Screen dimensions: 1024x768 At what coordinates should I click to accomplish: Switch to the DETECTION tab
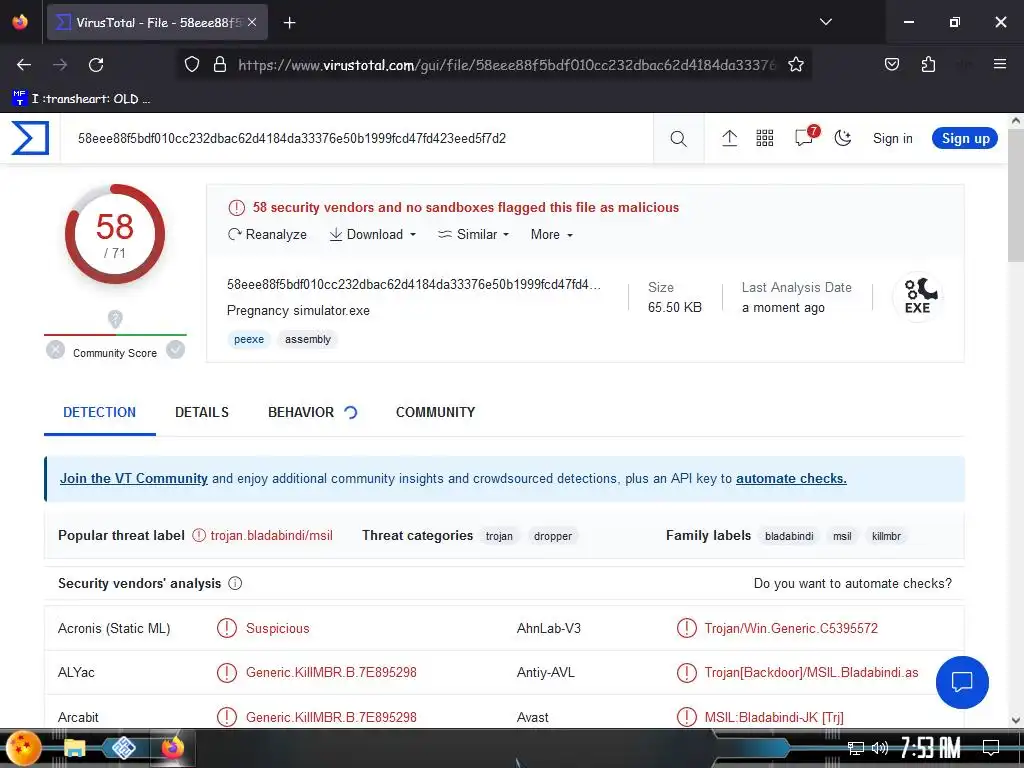(99, 413)
